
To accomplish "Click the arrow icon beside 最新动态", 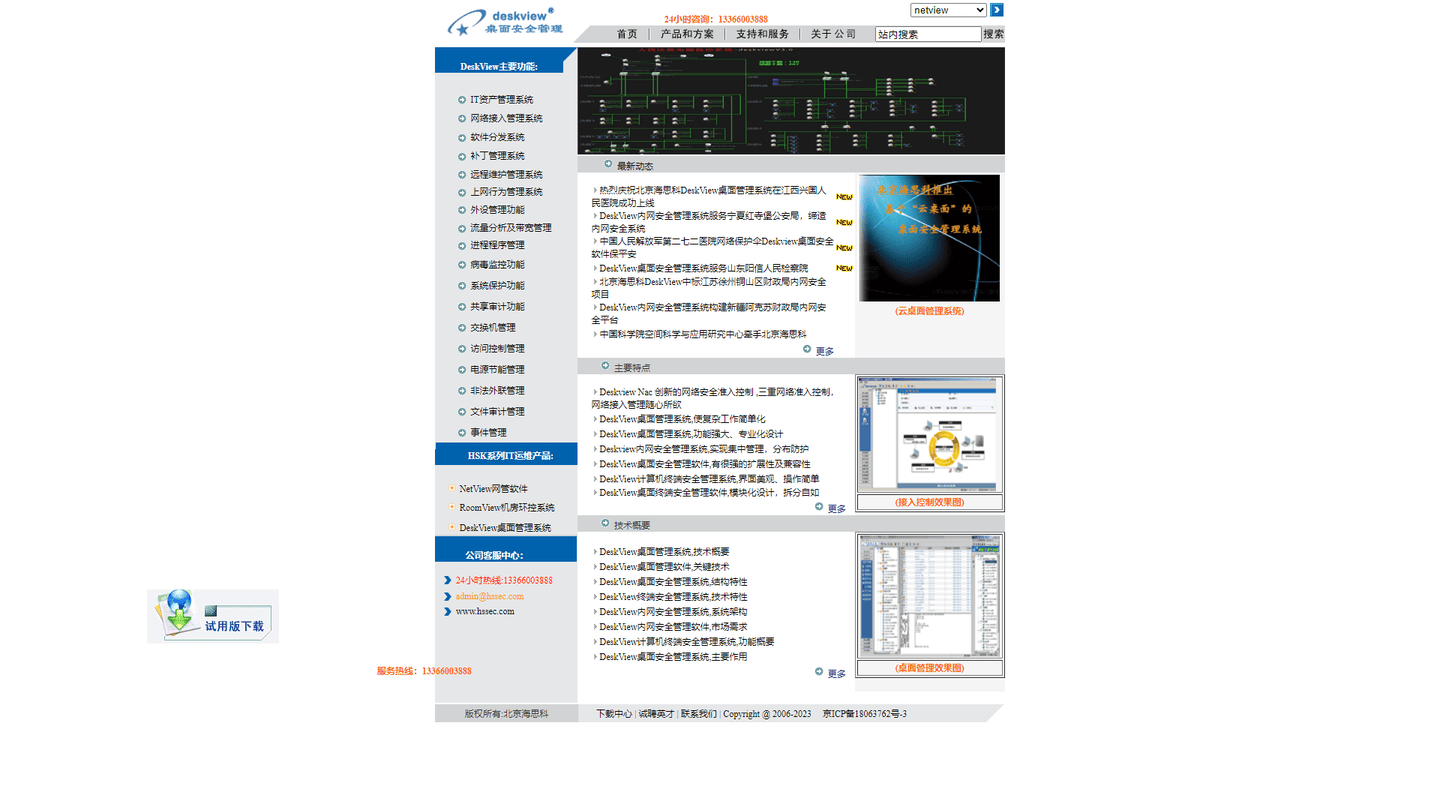I will point(608,164).
